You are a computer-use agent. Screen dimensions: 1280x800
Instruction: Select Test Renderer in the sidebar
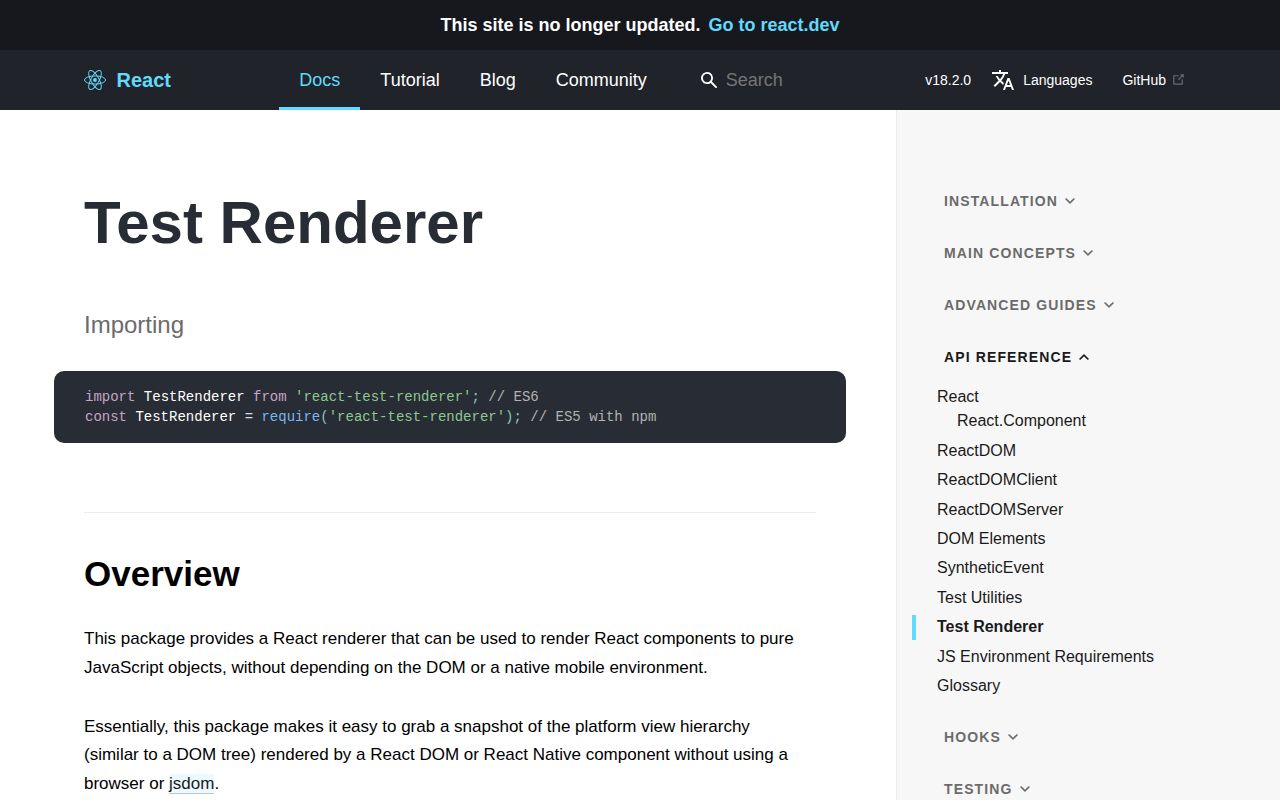coord(990,626)
